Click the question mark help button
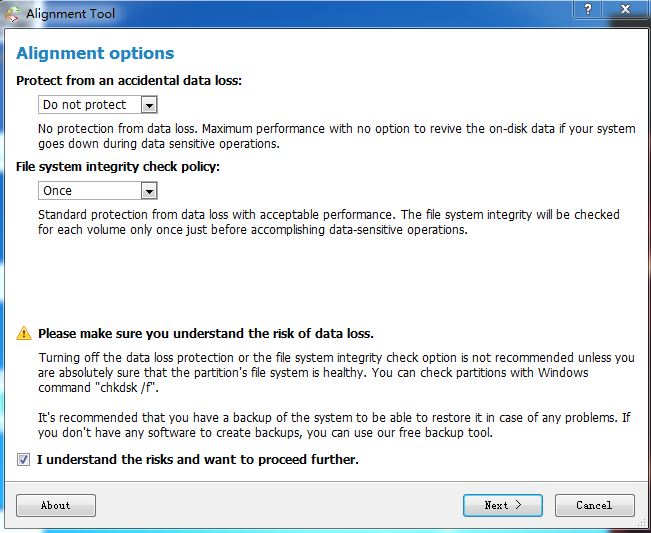The height and width of the screenshot is (533, 651). pyautogui.click(x=588, y=10)
